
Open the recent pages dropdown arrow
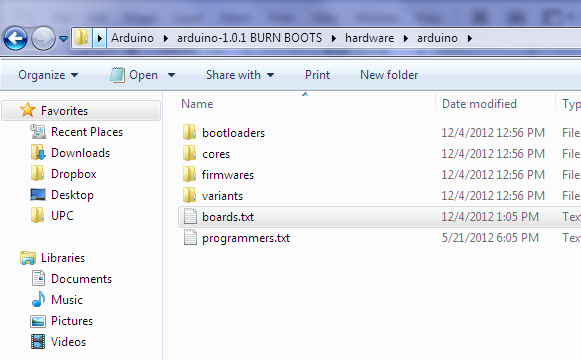tap(63, 39)
